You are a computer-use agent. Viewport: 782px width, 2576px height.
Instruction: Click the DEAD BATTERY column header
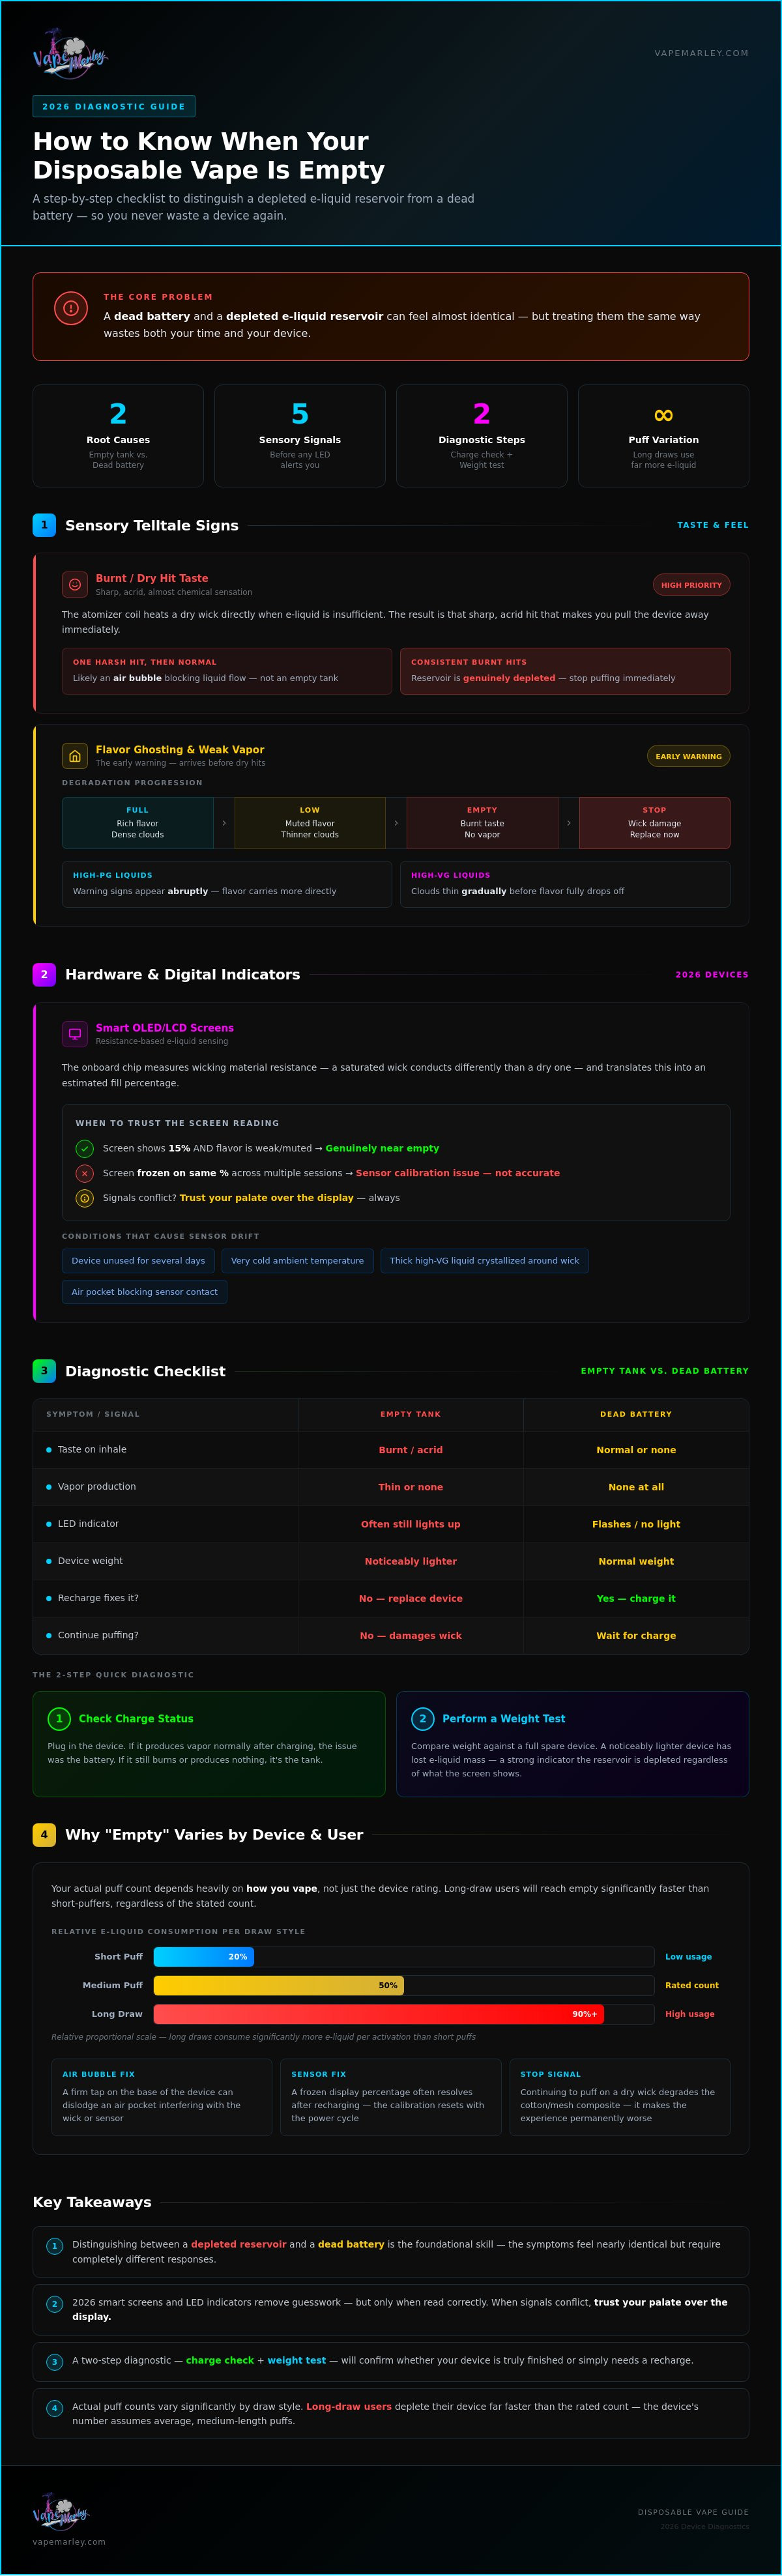point(636,1414)
